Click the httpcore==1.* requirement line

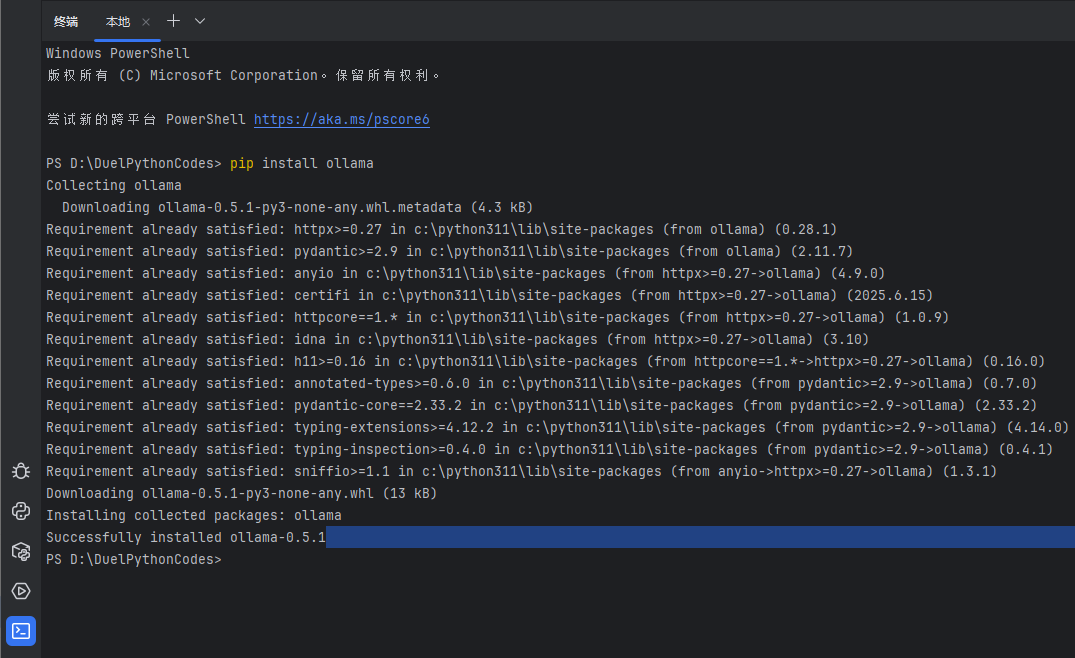[498, 317]
